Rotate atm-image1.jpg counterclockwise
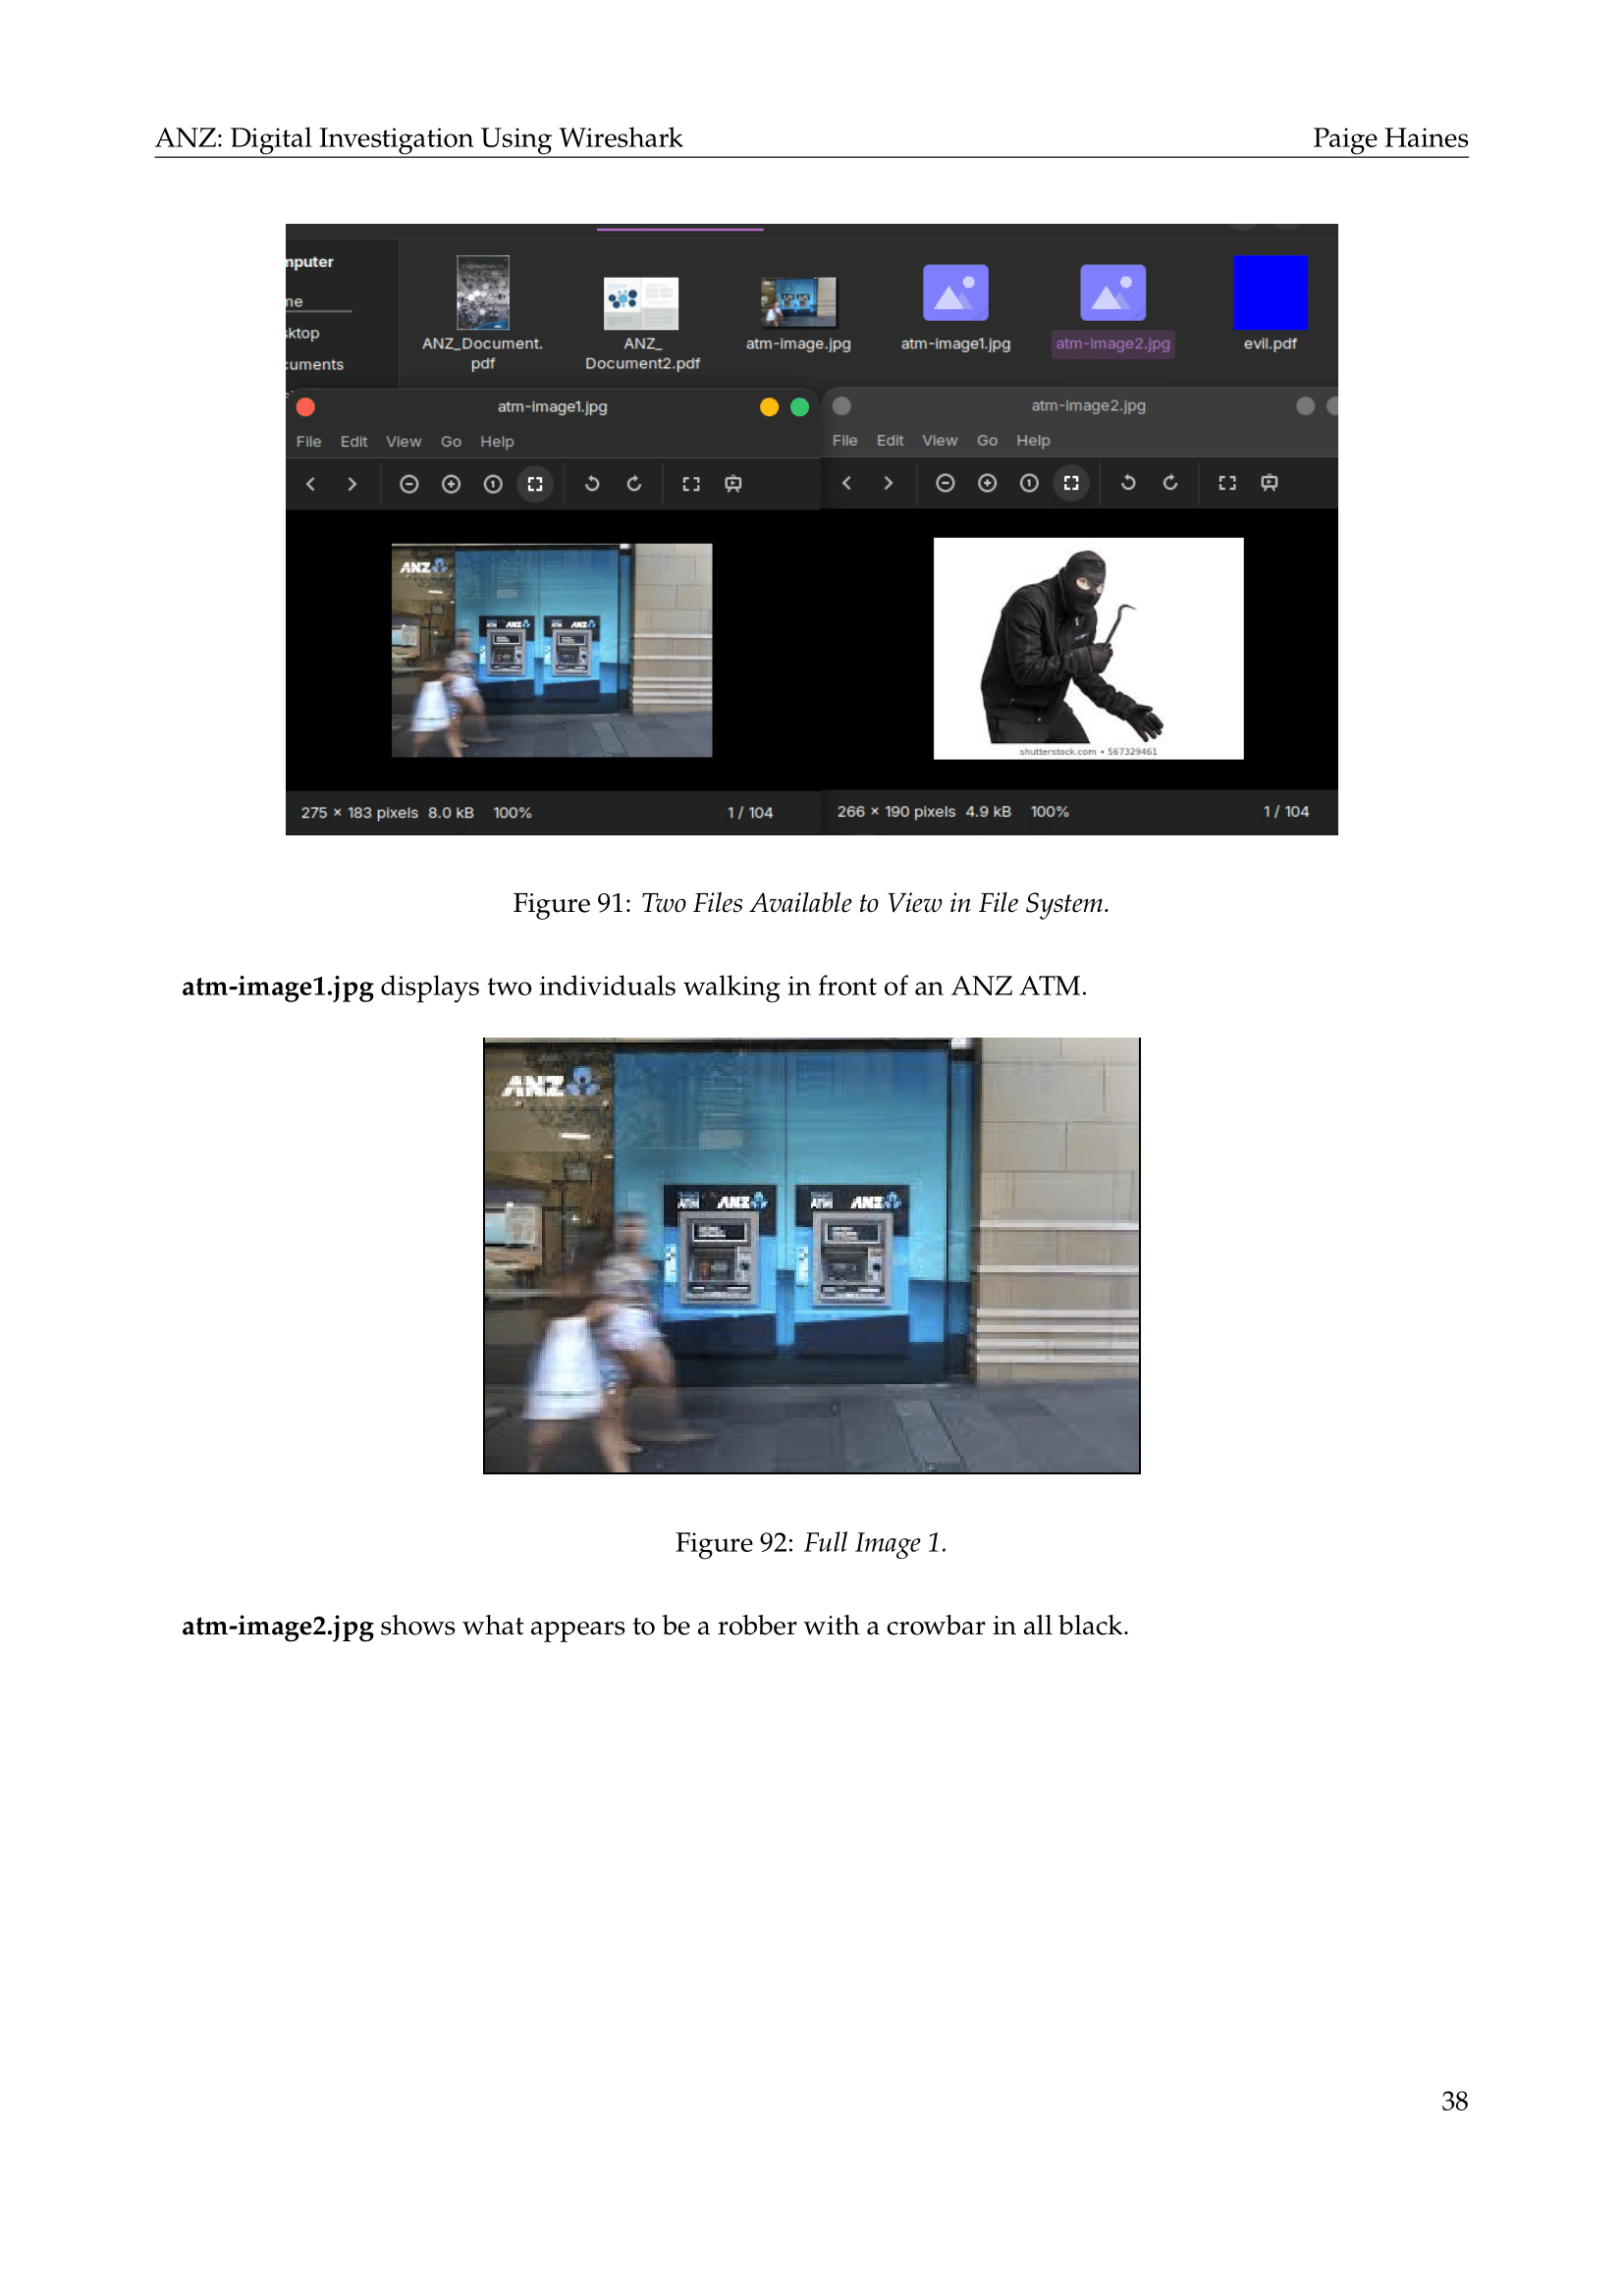The height and width of the screenshot is (2296, 1624). [592, 484]
